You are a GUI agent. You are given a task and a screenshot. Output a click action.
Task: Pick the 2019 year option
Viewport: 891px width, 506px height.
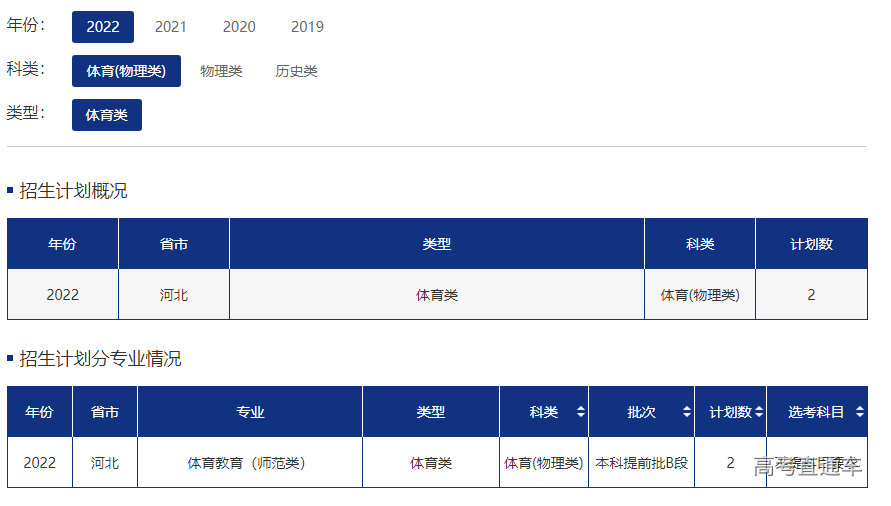pyautogui.click(x=307, y=27)
